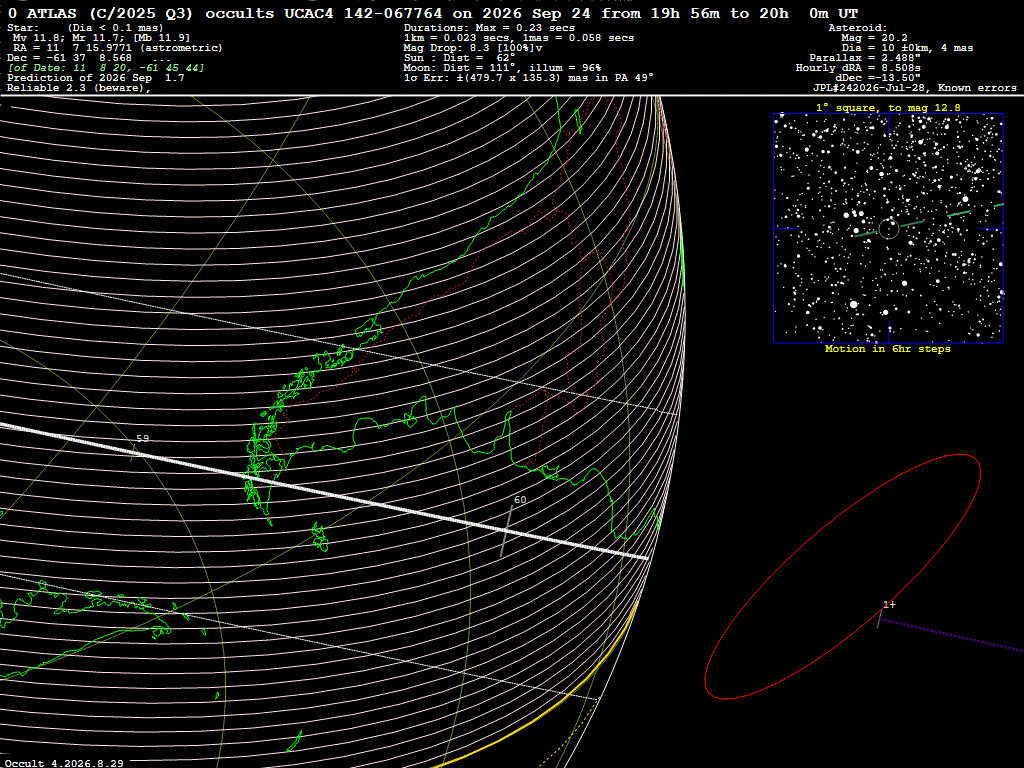Click the target star circle in the star chart
This screenshot has height=768, width=1024.
[888, 229]
